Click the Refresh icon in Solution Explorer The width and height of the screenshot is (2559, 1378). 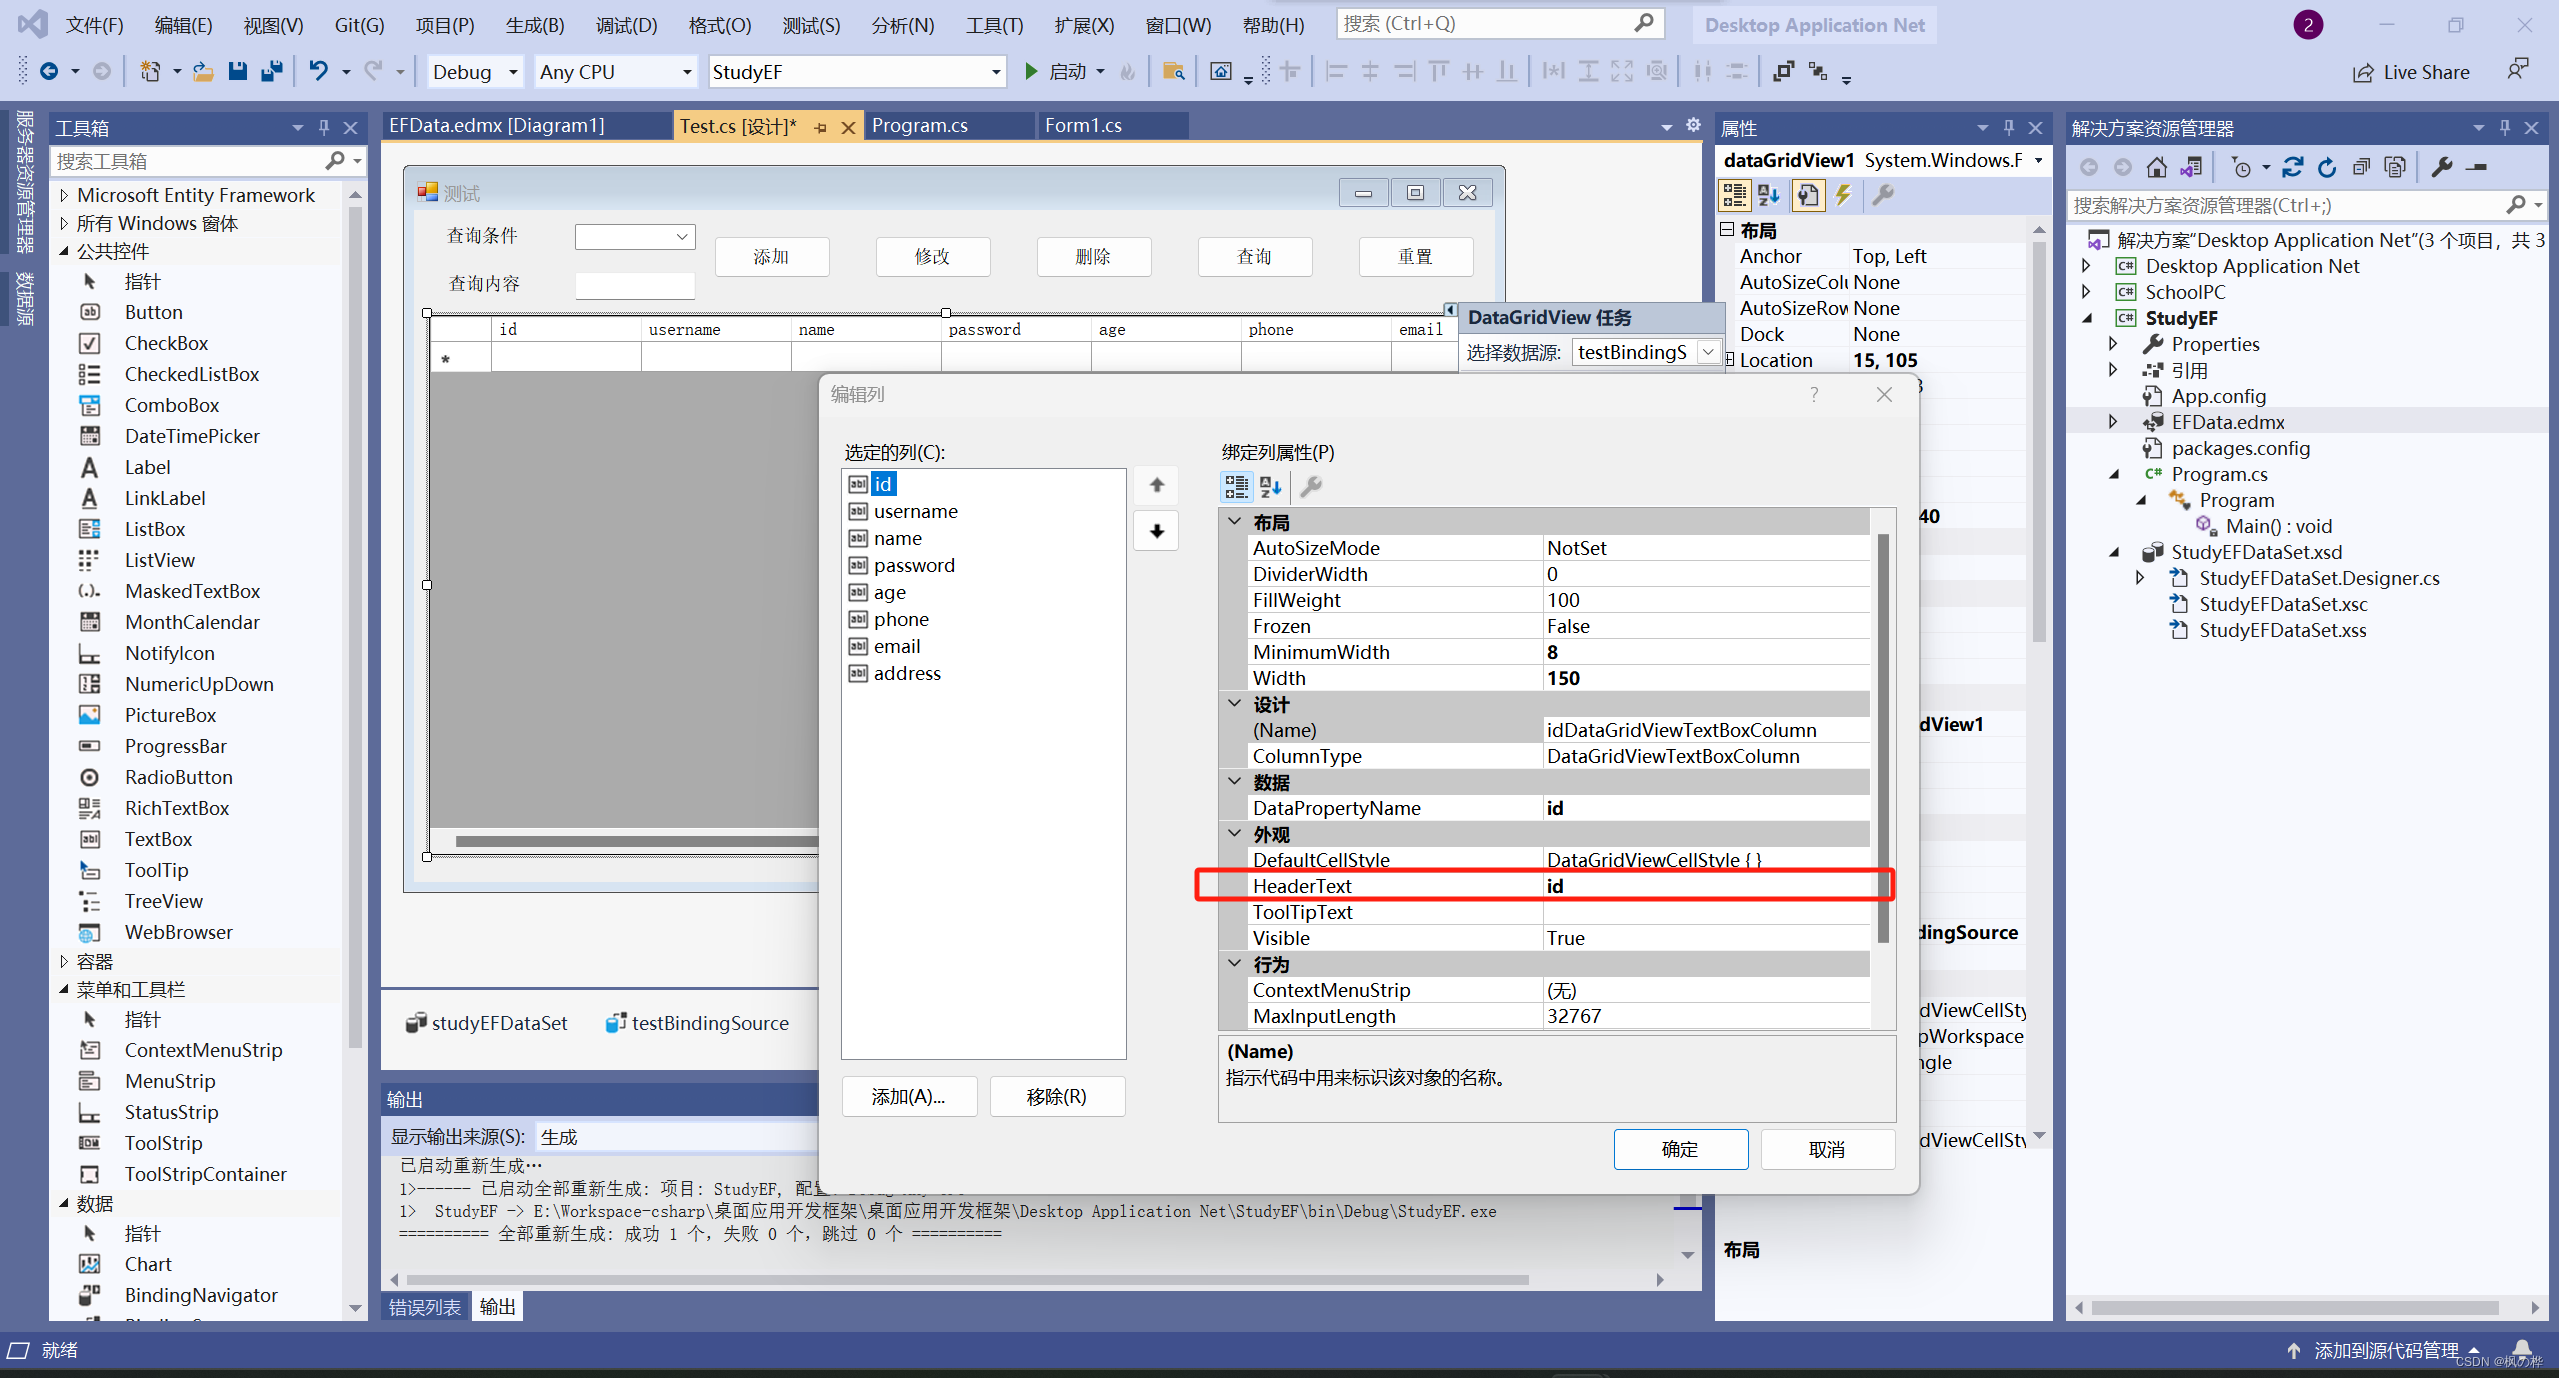2327,167
